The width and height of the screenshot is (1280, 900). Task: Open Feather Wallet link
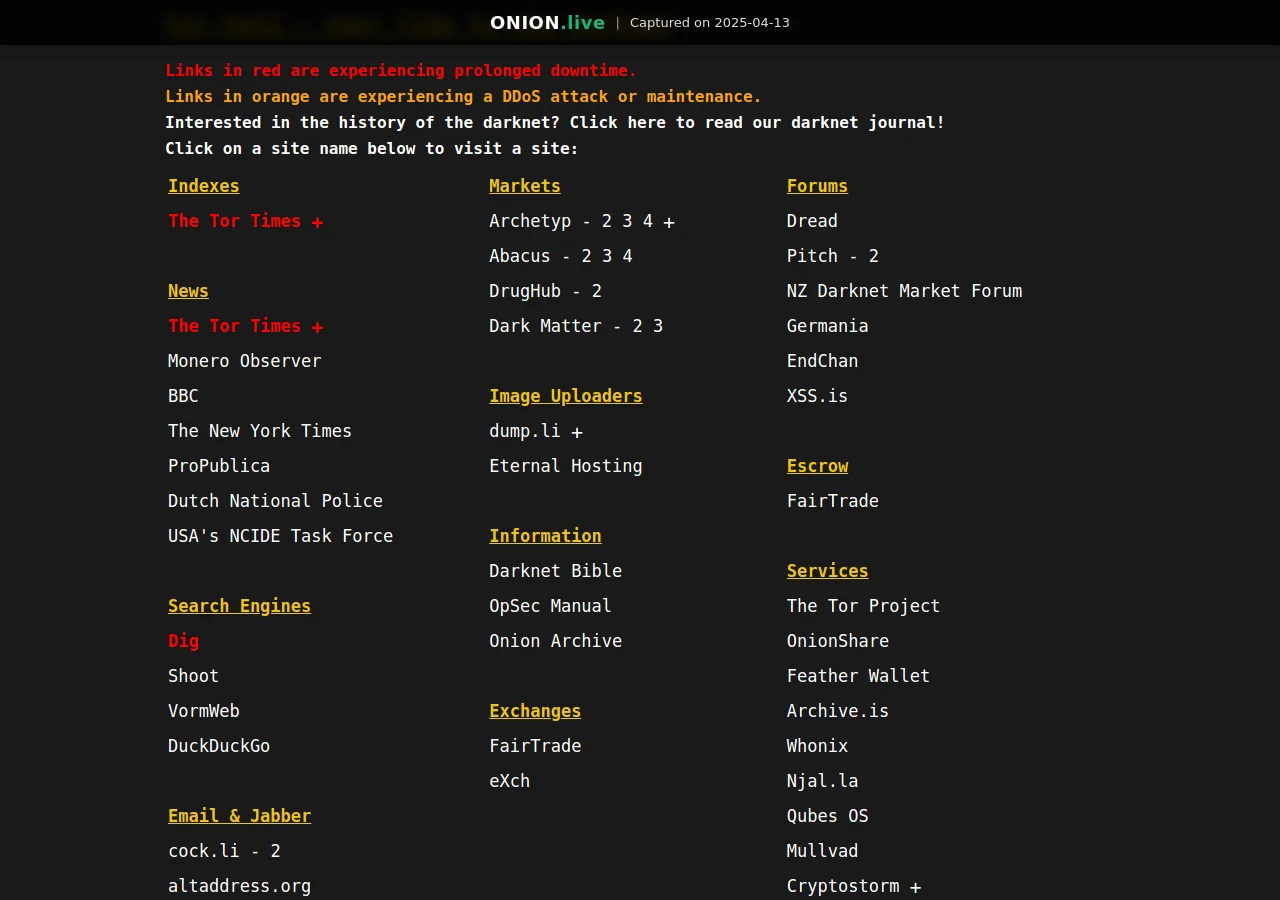click(x=858, y=676)
